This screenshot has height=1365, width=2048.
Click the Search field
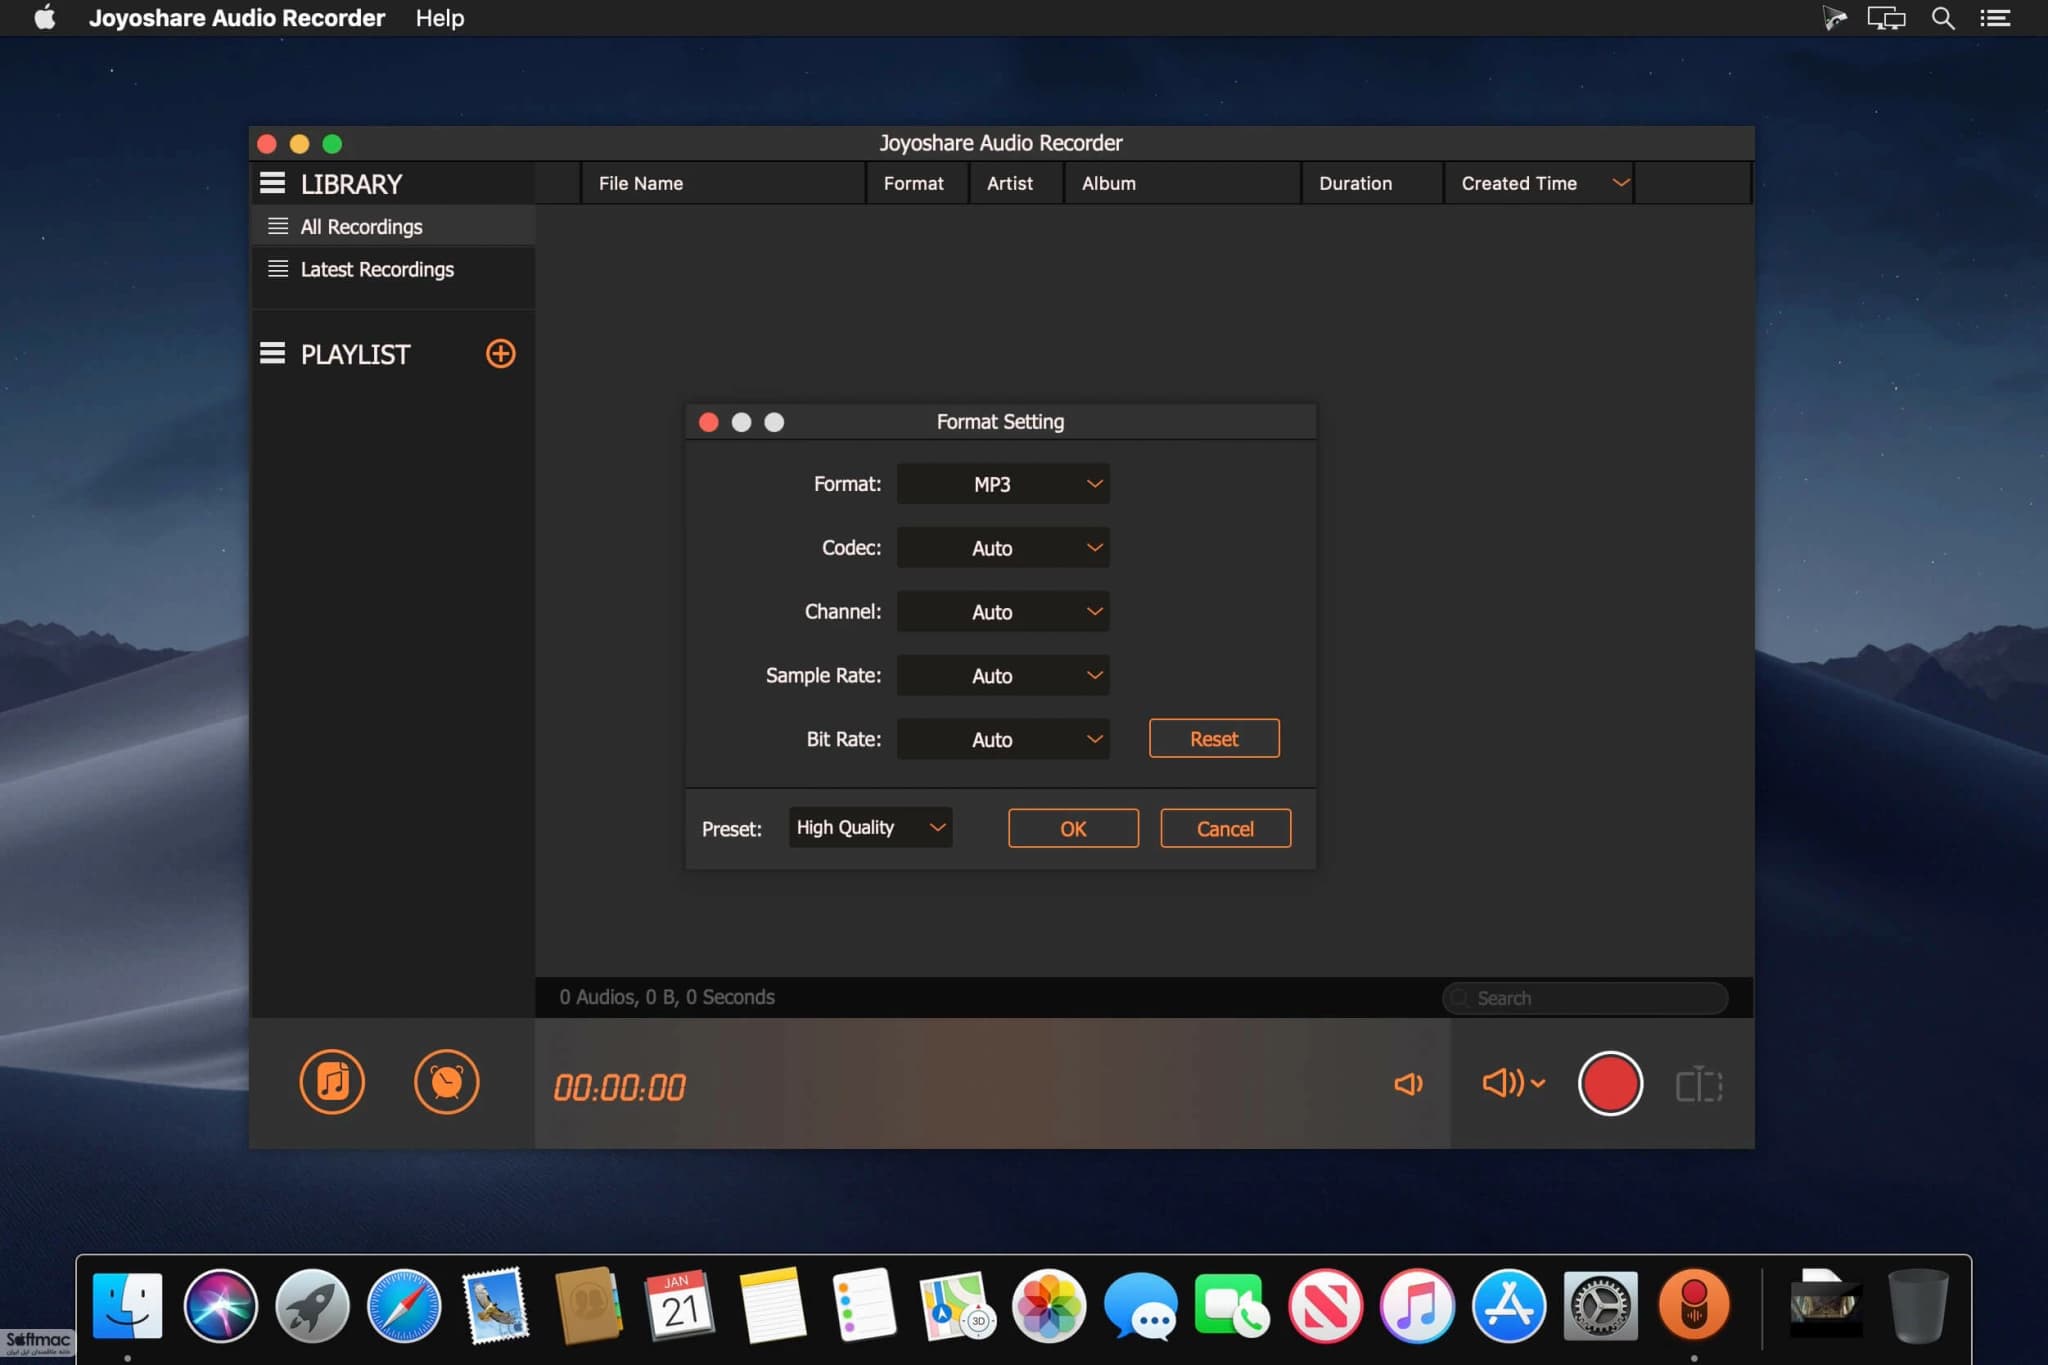[x=1585, y=998]
